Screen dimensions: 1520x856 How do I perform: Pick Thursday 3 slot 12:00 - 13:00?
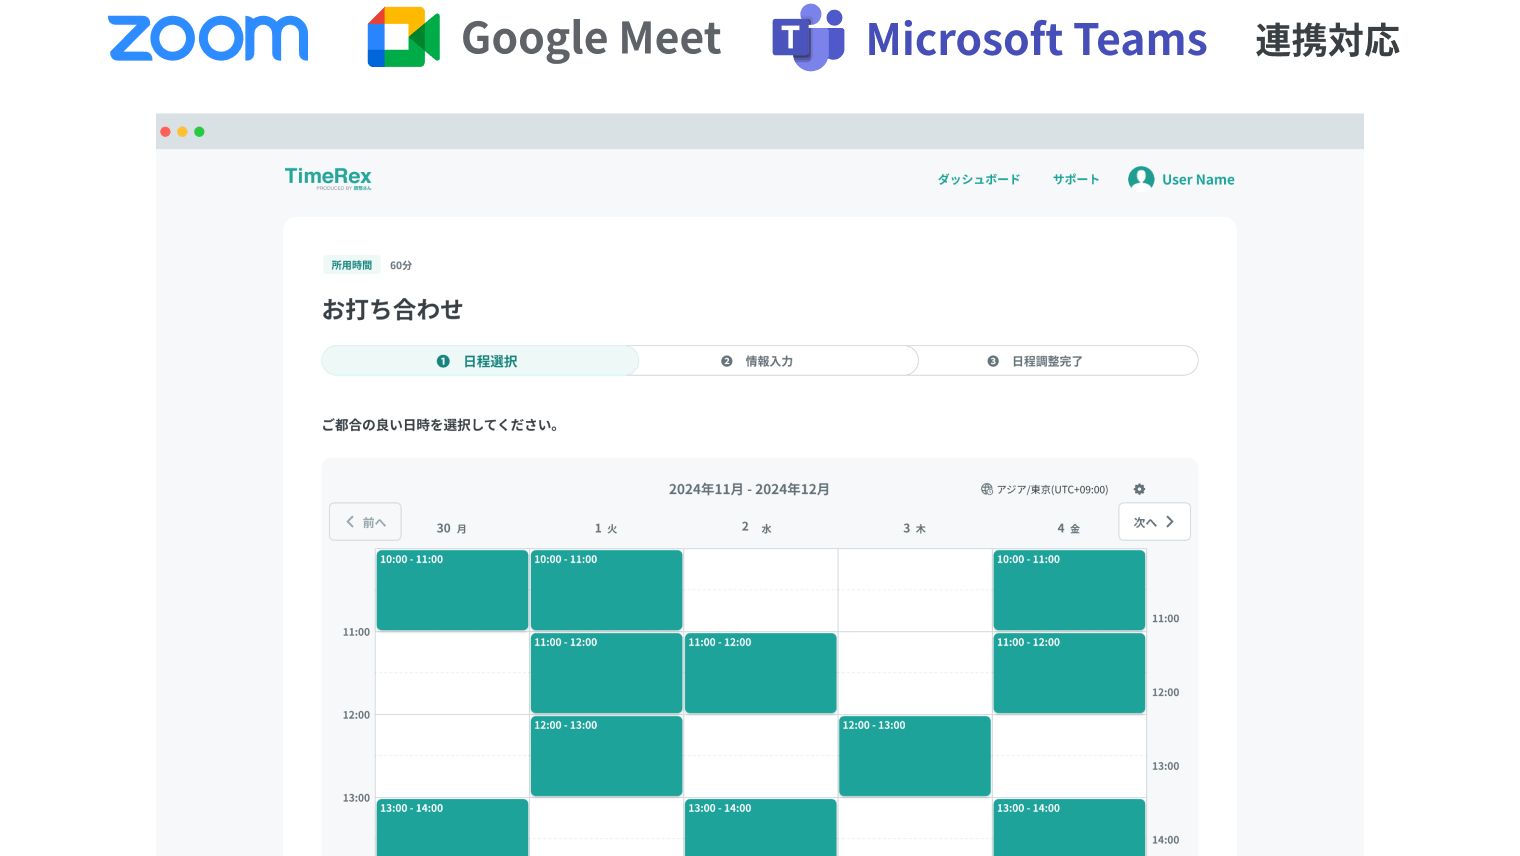pos(915,756)
